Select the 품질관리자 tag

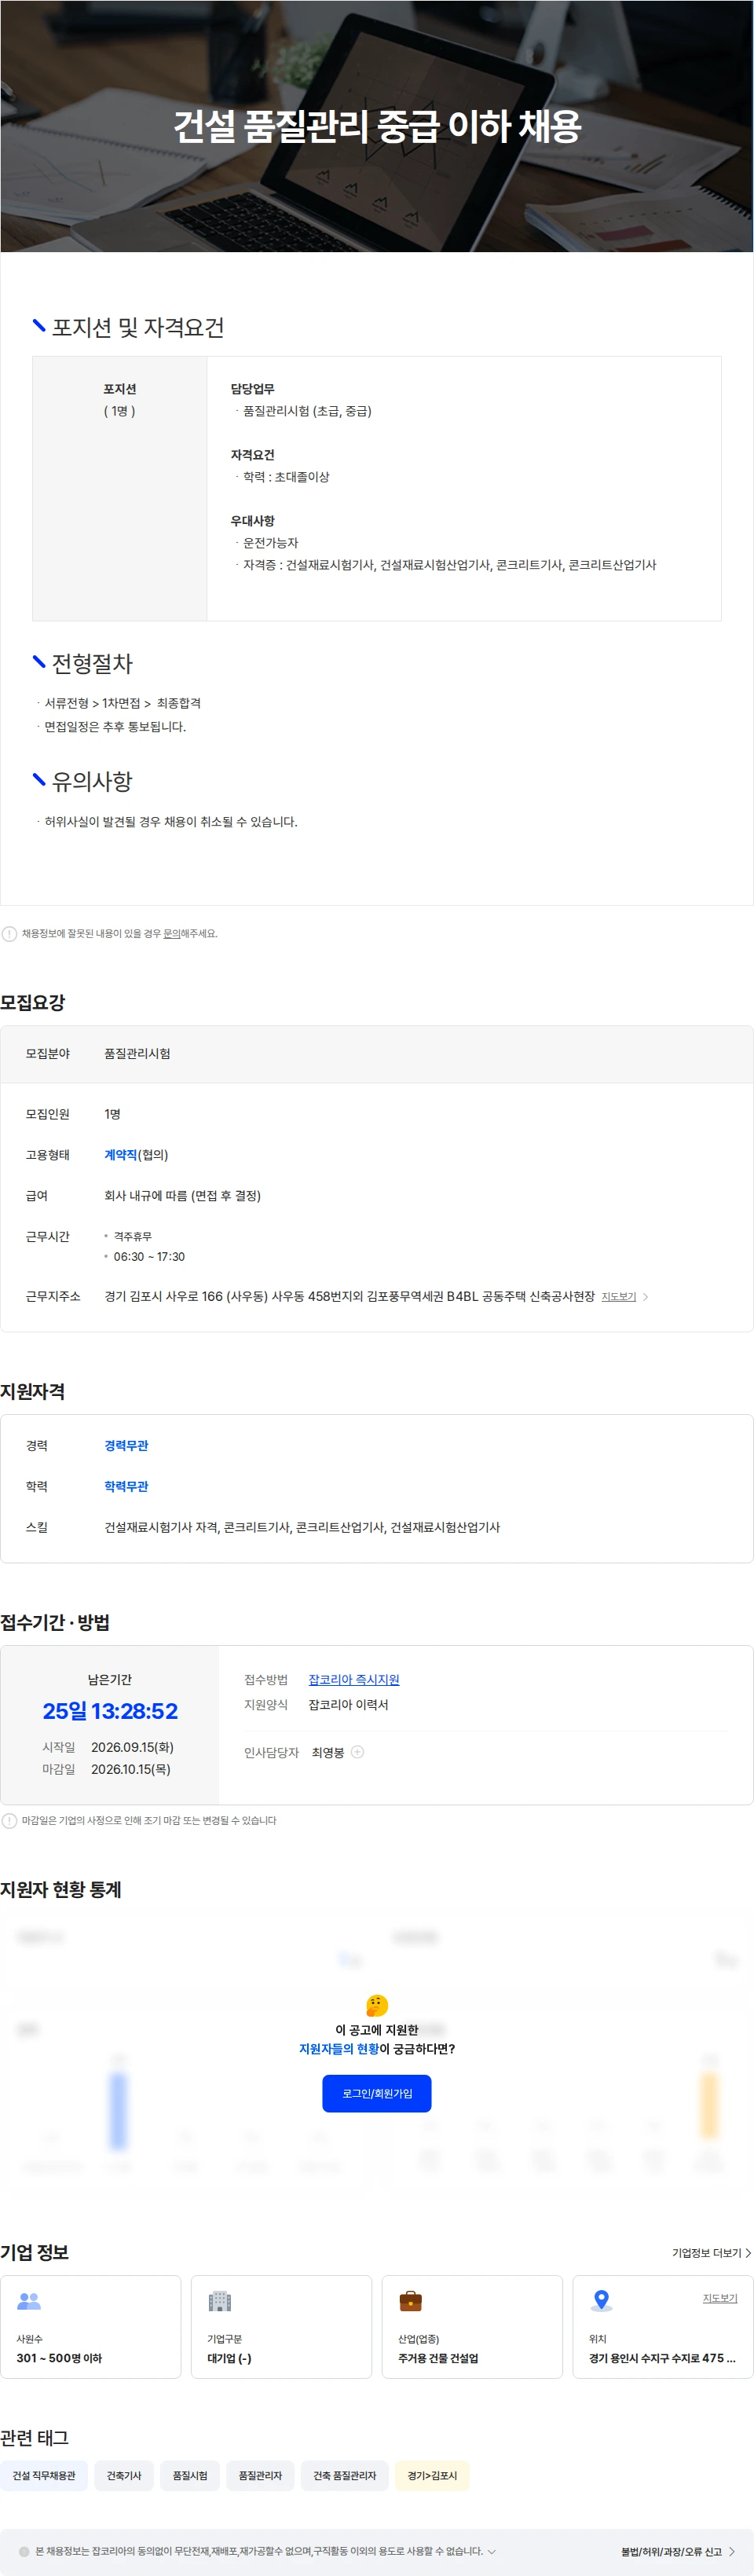[260, 2475]
